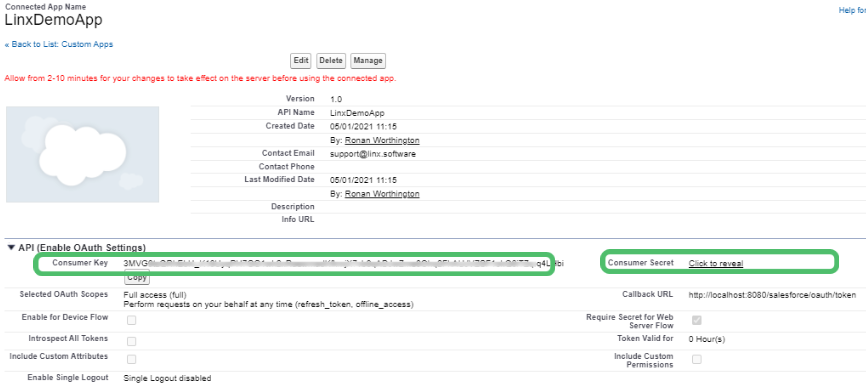Toggle Include Custom Permissions checkbox
Screen dimensions: 866x387
click(697, 359)
